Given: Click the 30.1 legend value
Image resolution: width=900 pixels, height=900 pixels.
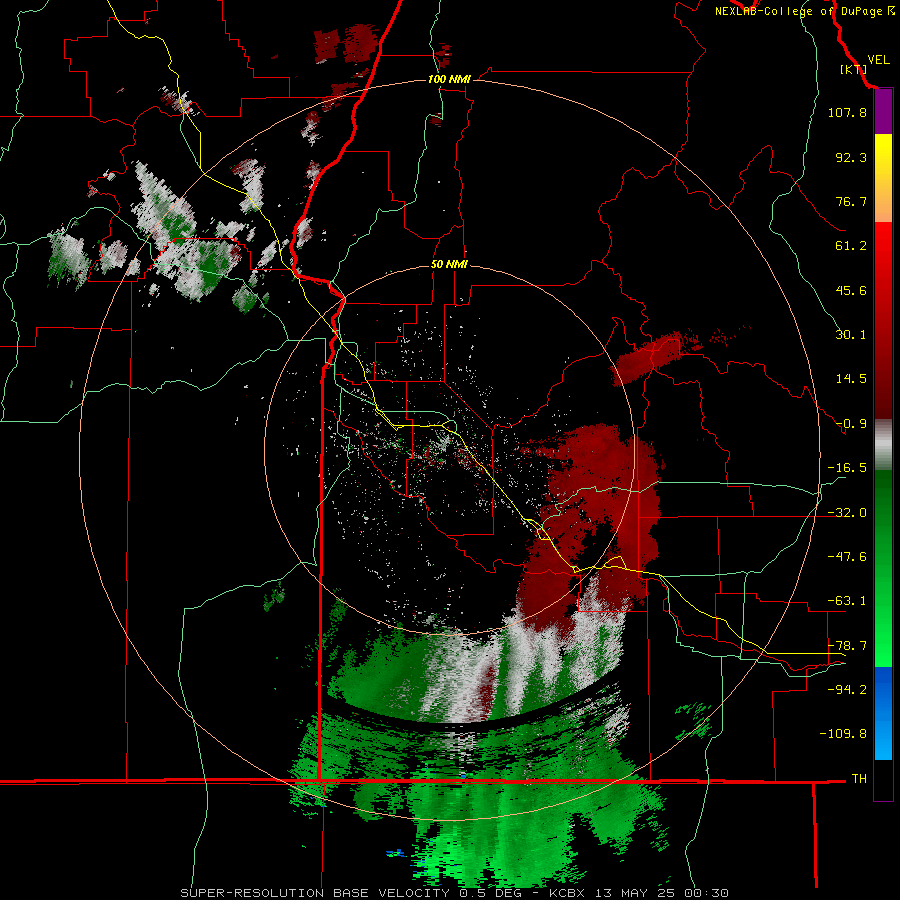Looking at the screenshot, I should (851, 335).
